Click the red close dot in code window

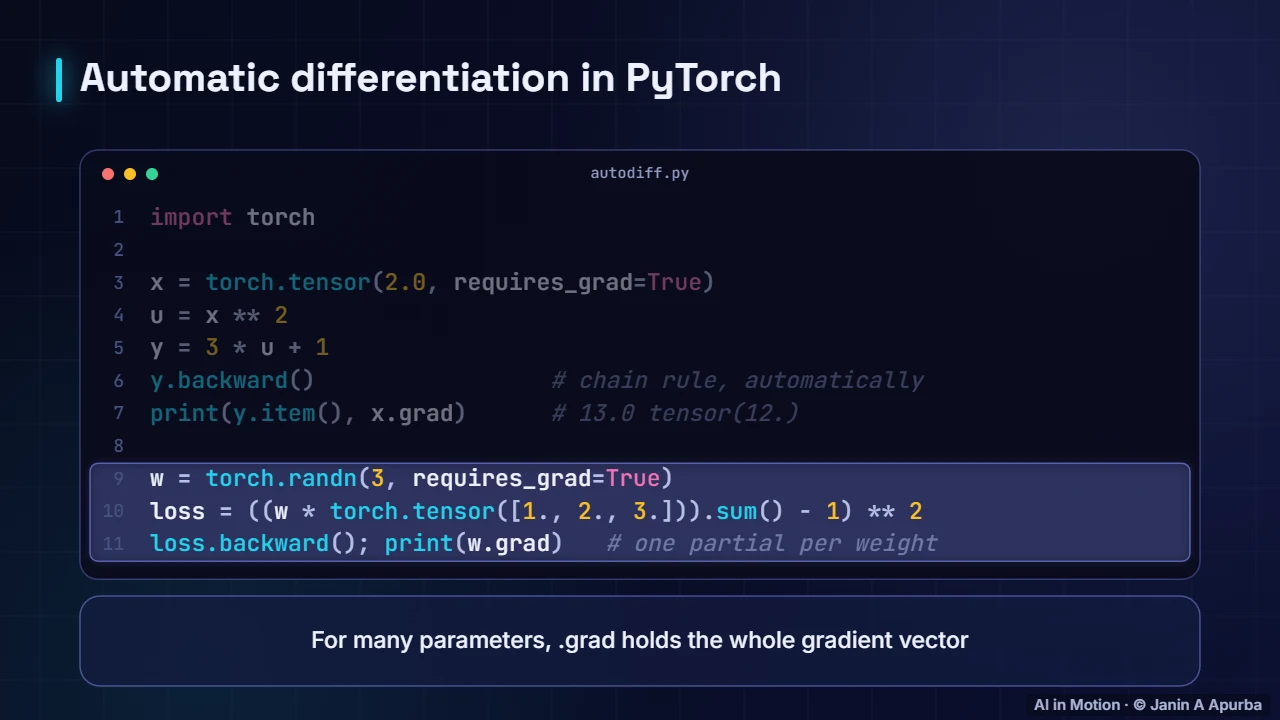[x=108, y=174]
